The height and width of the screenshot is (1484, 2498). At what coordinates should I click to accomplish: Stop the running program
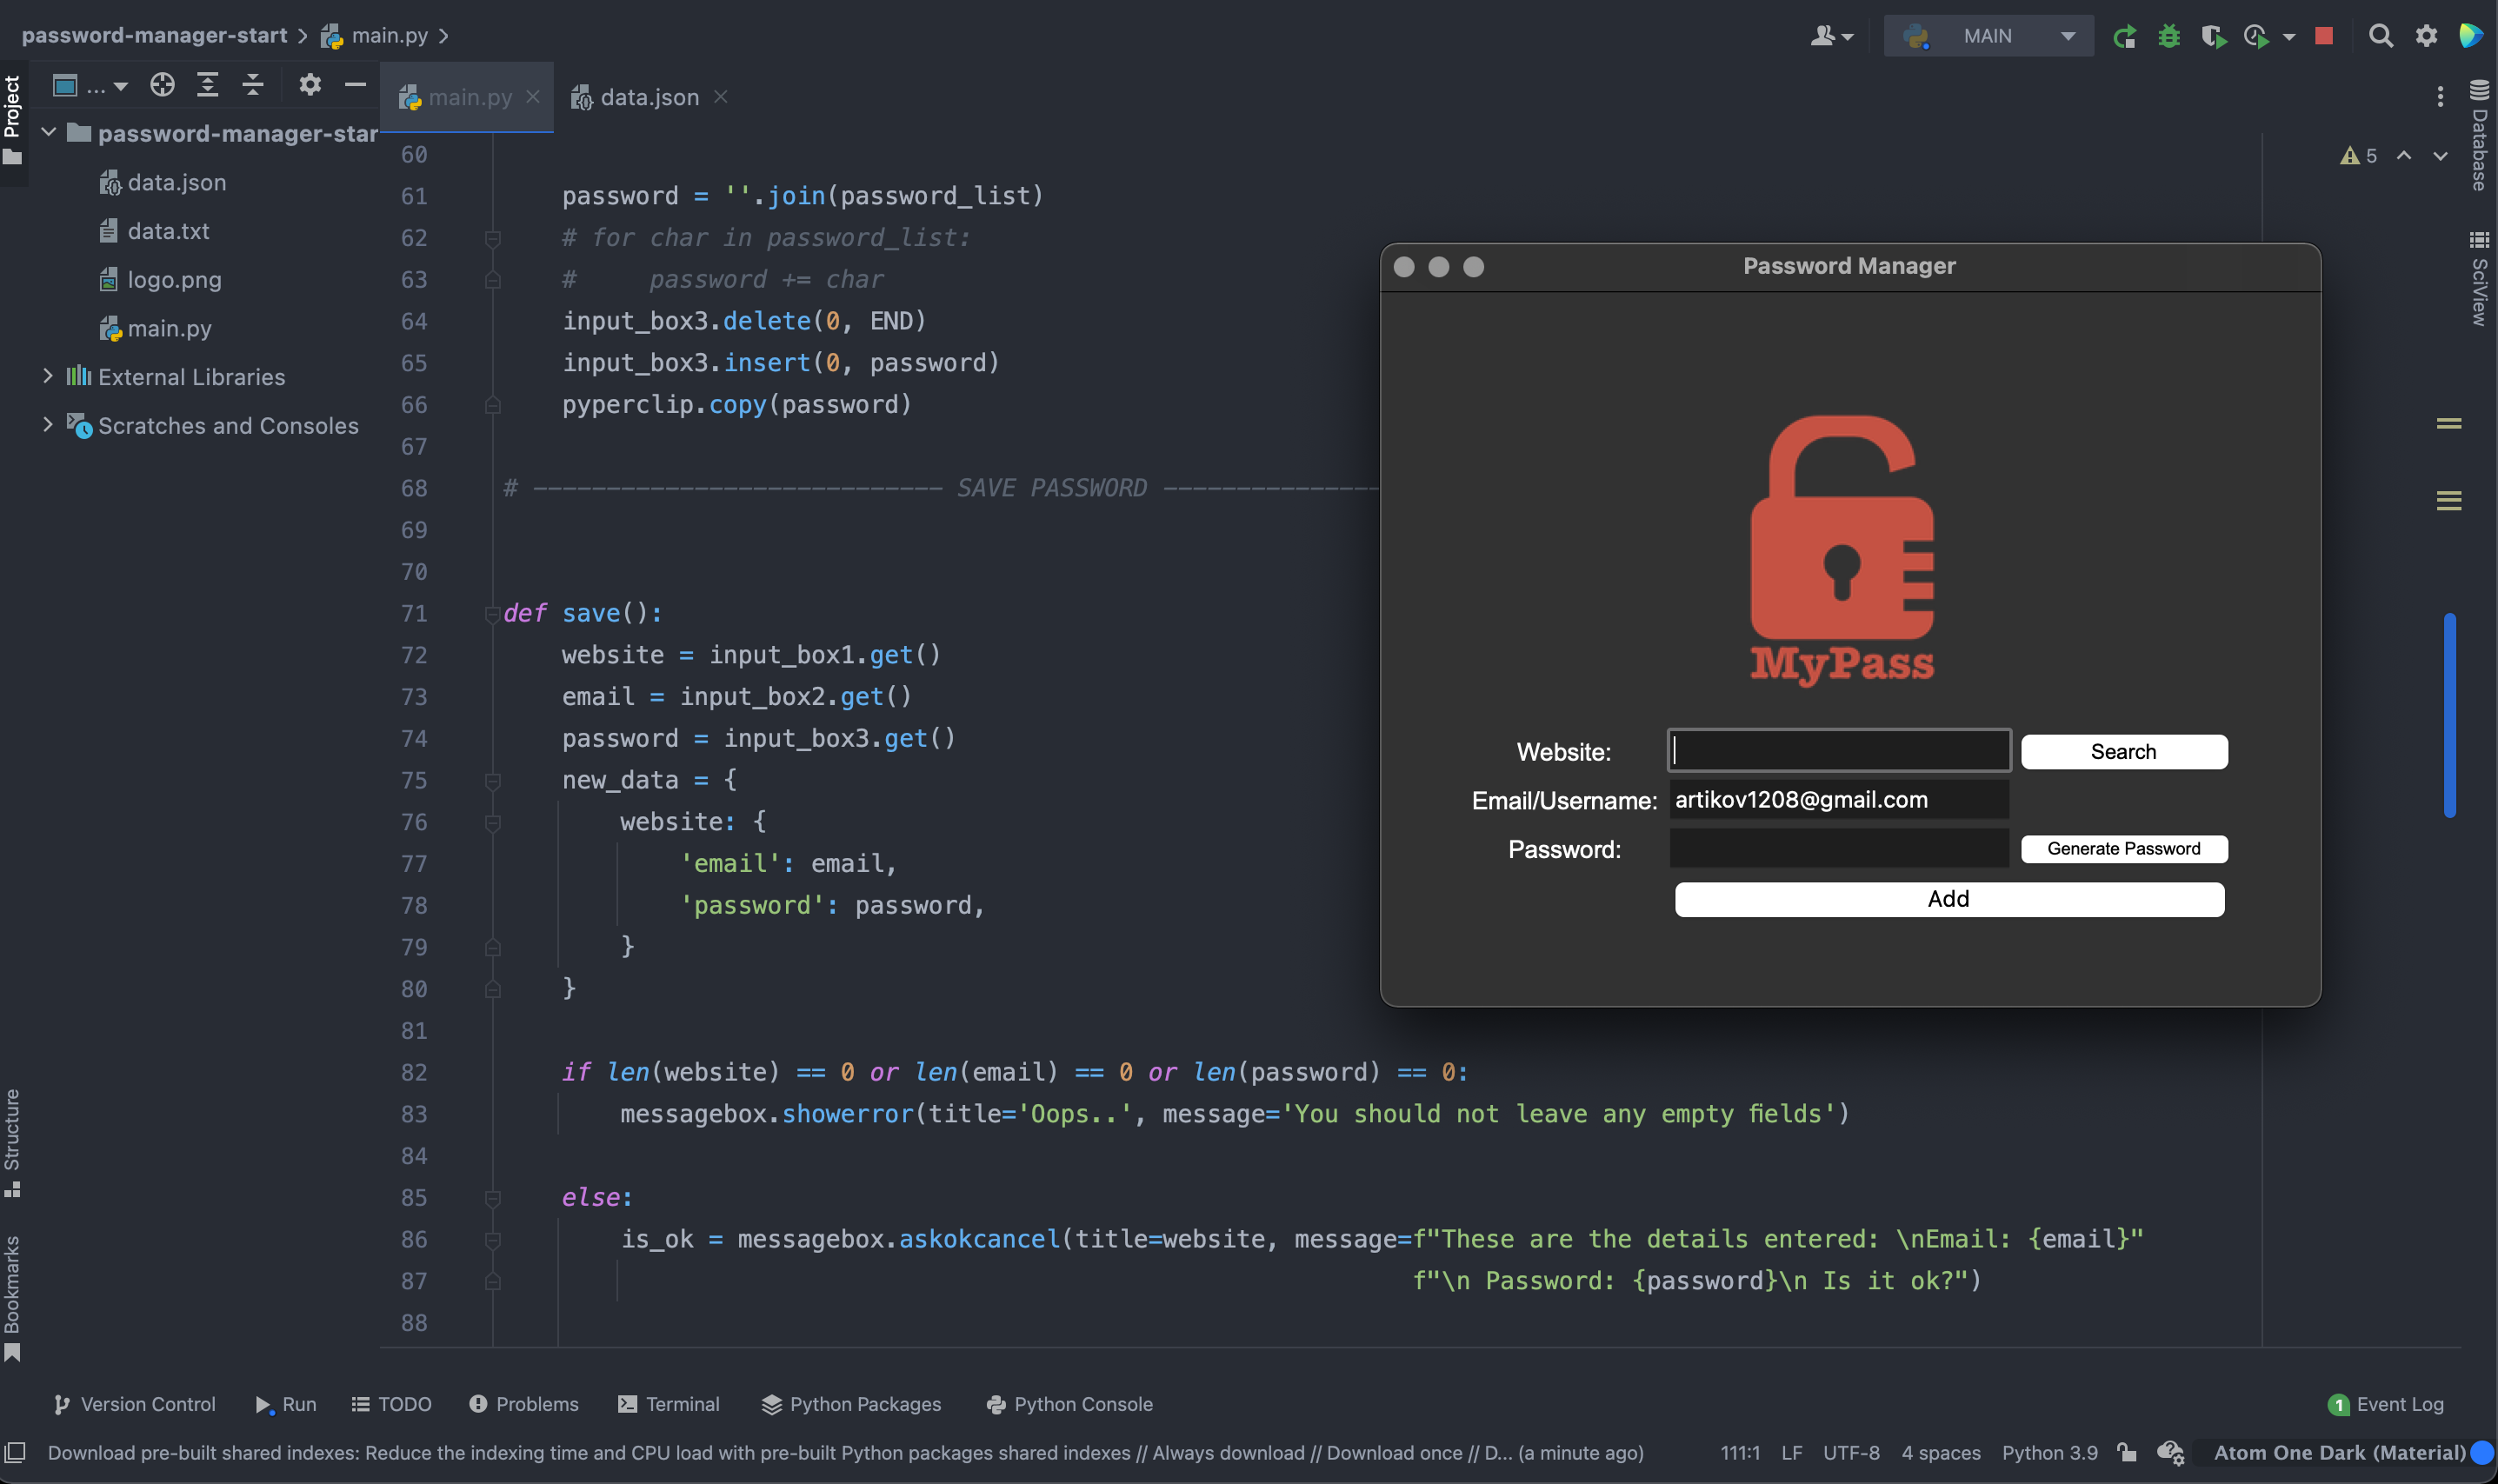2324,36
